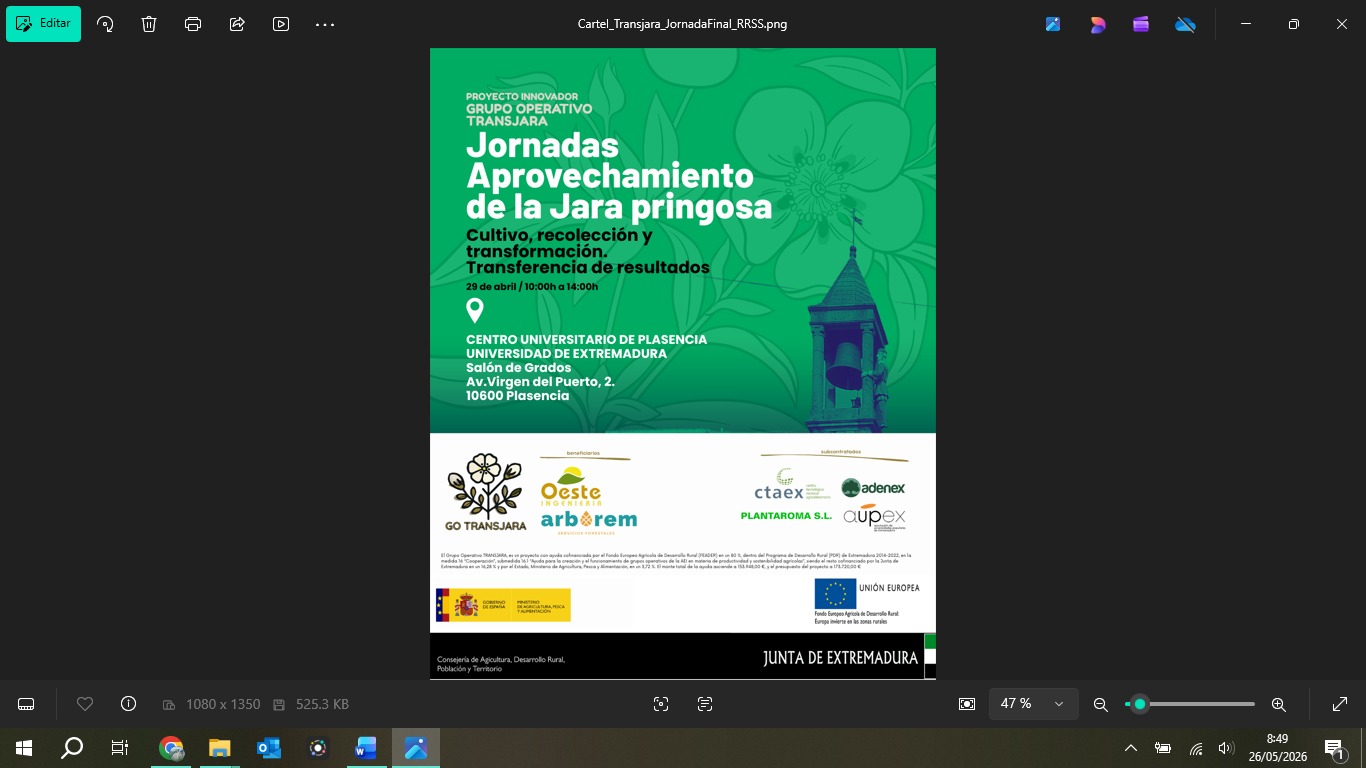1366x768 pixels.
Task: Open Task View on taskbar
Action: point(120,748)
